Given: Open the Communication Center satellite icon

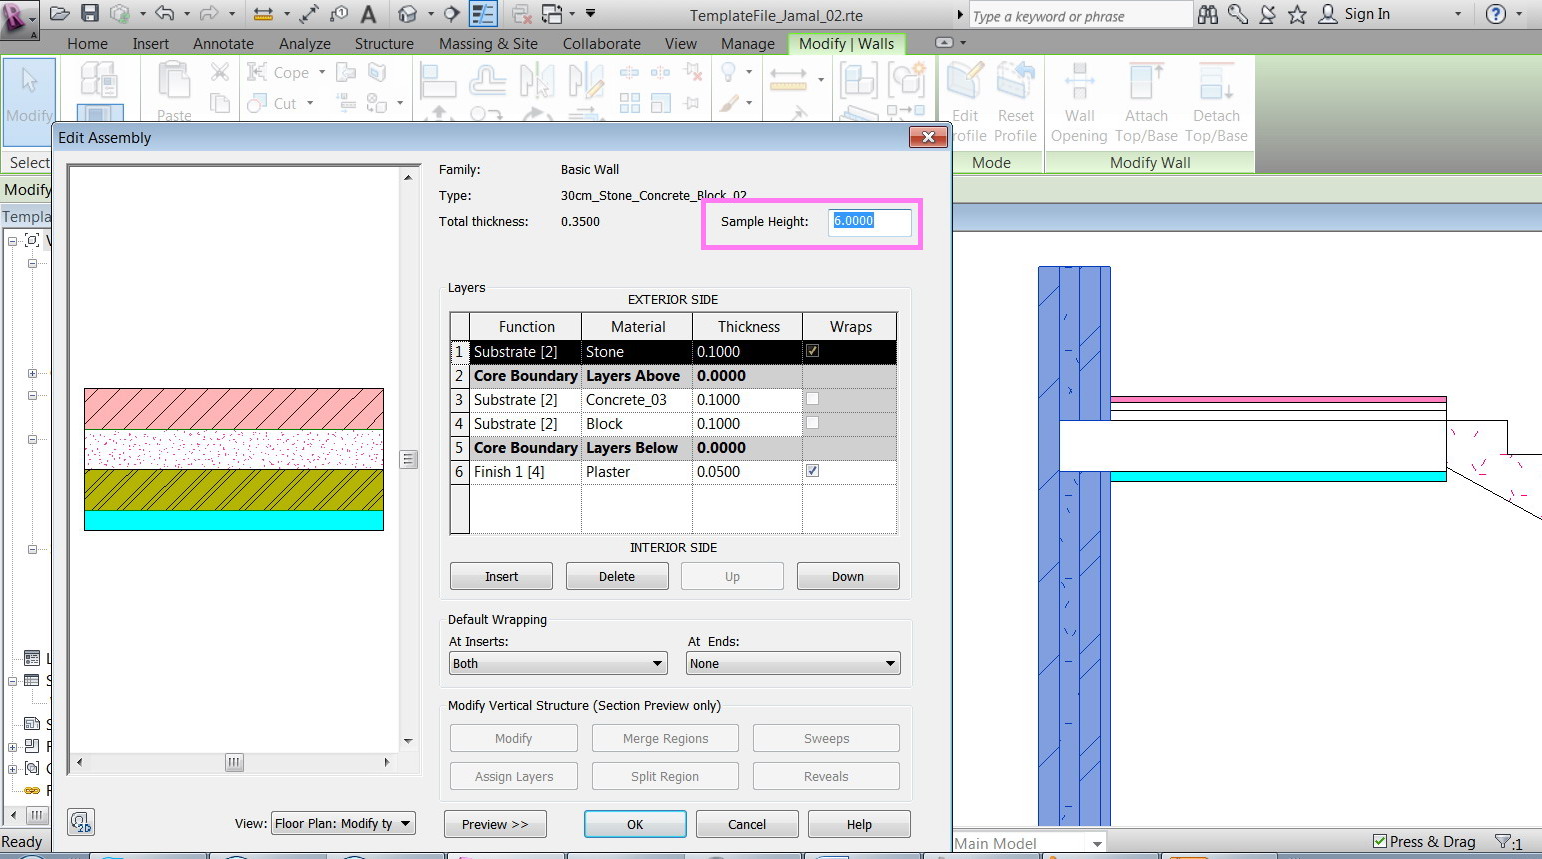Looking at the screenshot, I should (1268, 14).
